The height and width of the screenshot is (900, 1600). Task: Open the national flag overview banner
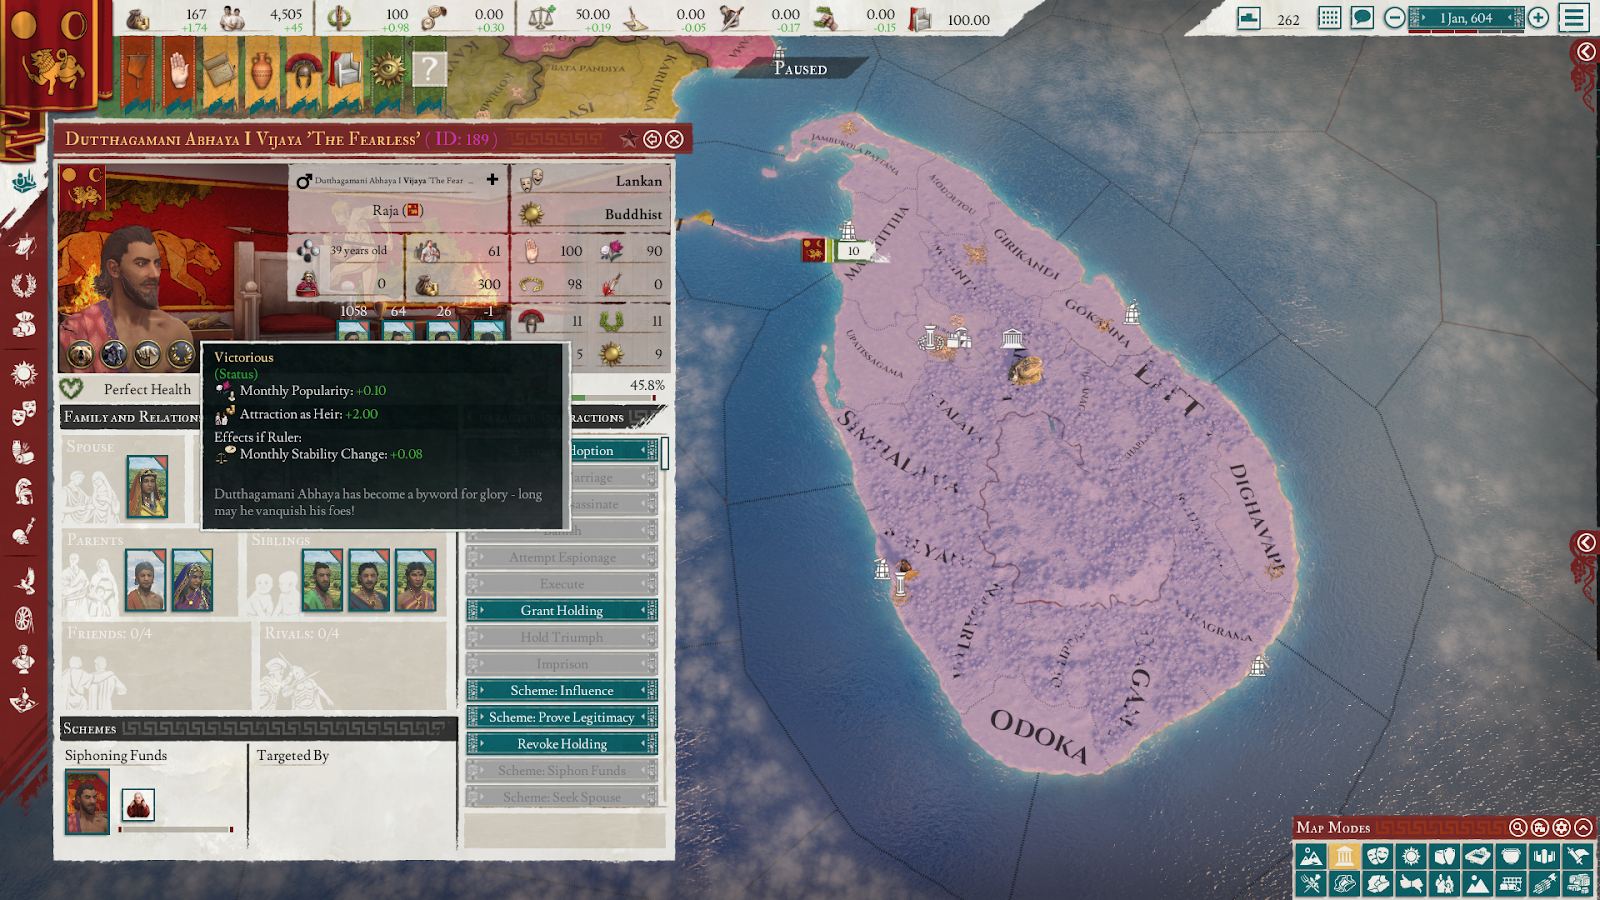[x=52, y=55]
